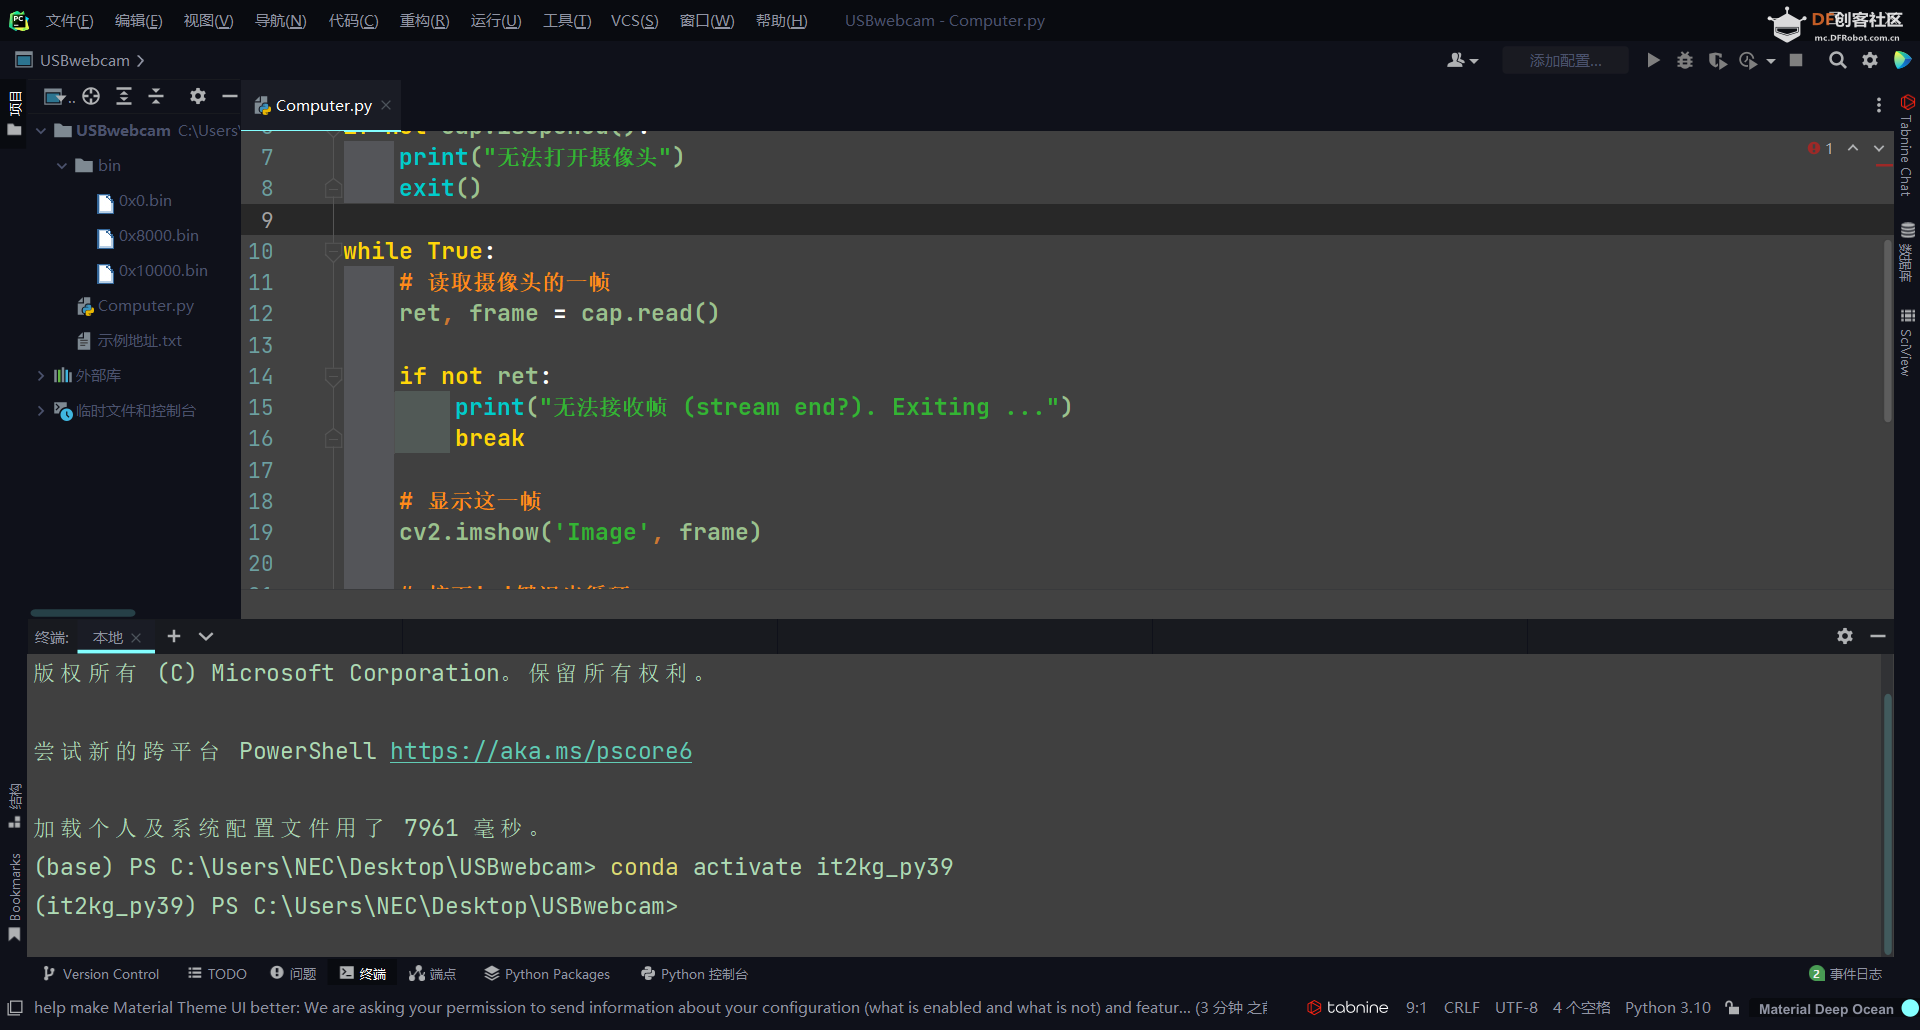Open project panel options gear

[198, 96]
